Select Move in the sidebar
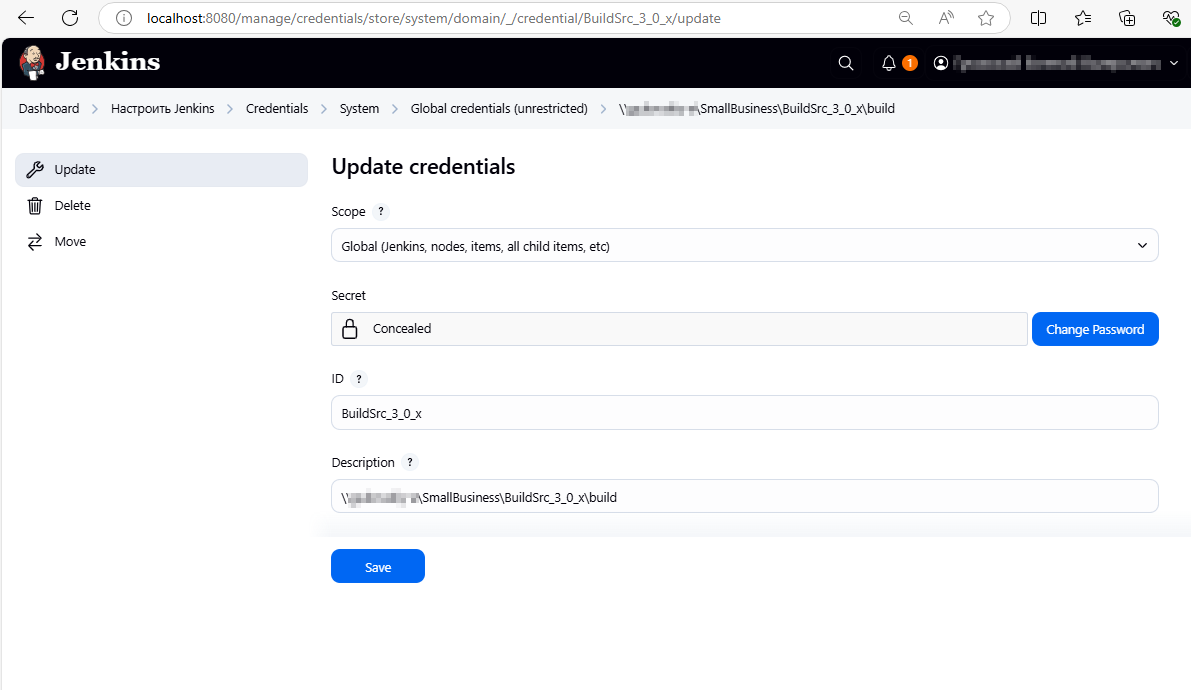The height and width of the screenshot is (690, 1191). [x=70, y=242]
